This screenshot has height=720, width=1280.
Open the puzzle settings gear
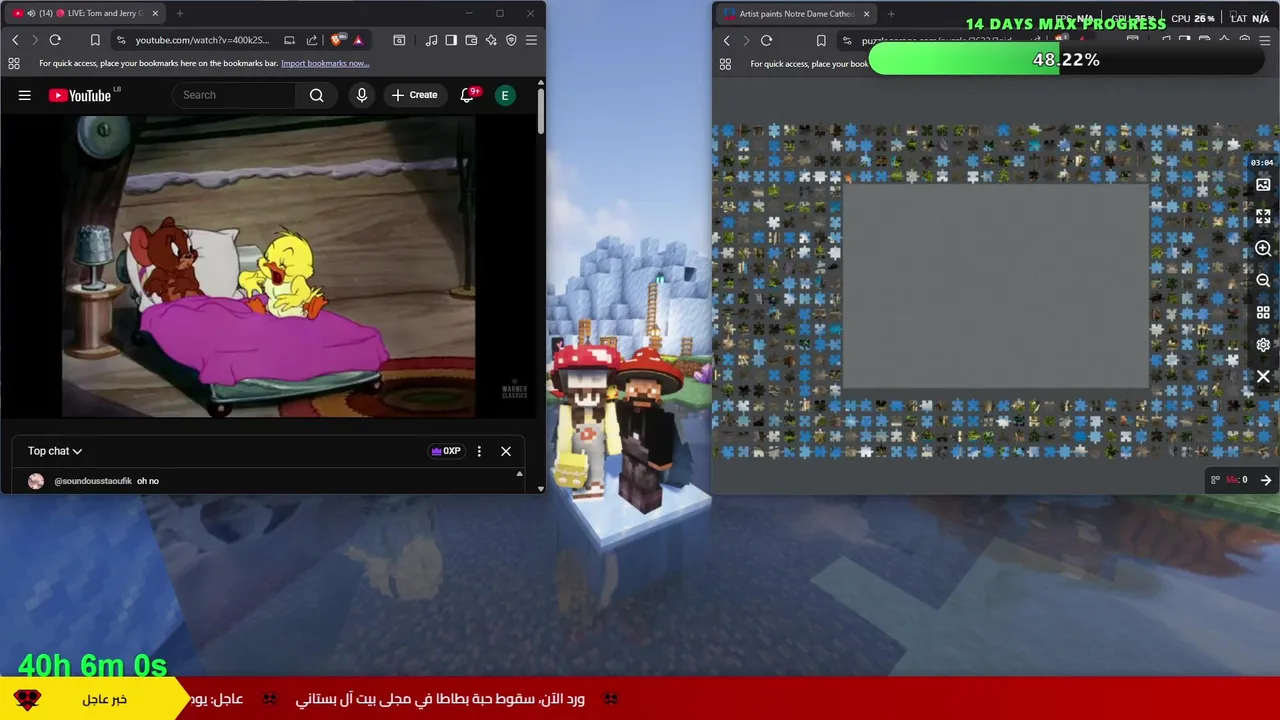(x=1263, y=344)
